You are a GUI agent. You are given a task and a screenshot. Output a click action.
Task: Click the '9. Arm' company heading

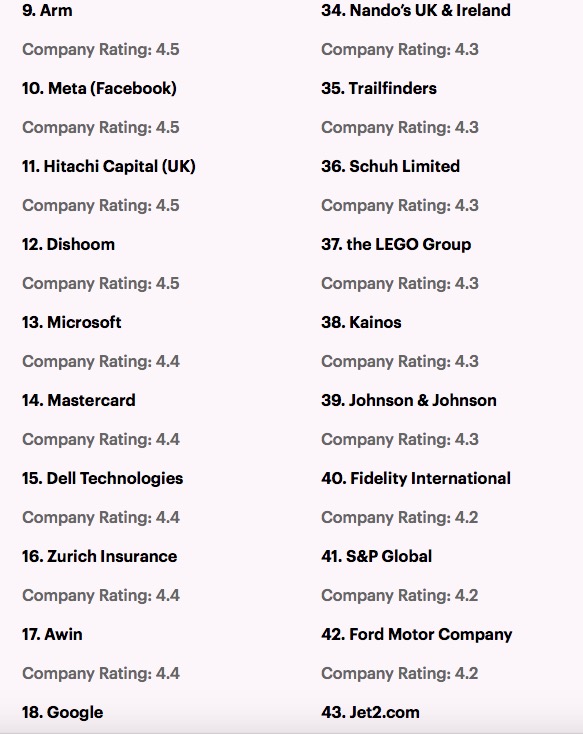pyautogui.click(x=47, y=10)
